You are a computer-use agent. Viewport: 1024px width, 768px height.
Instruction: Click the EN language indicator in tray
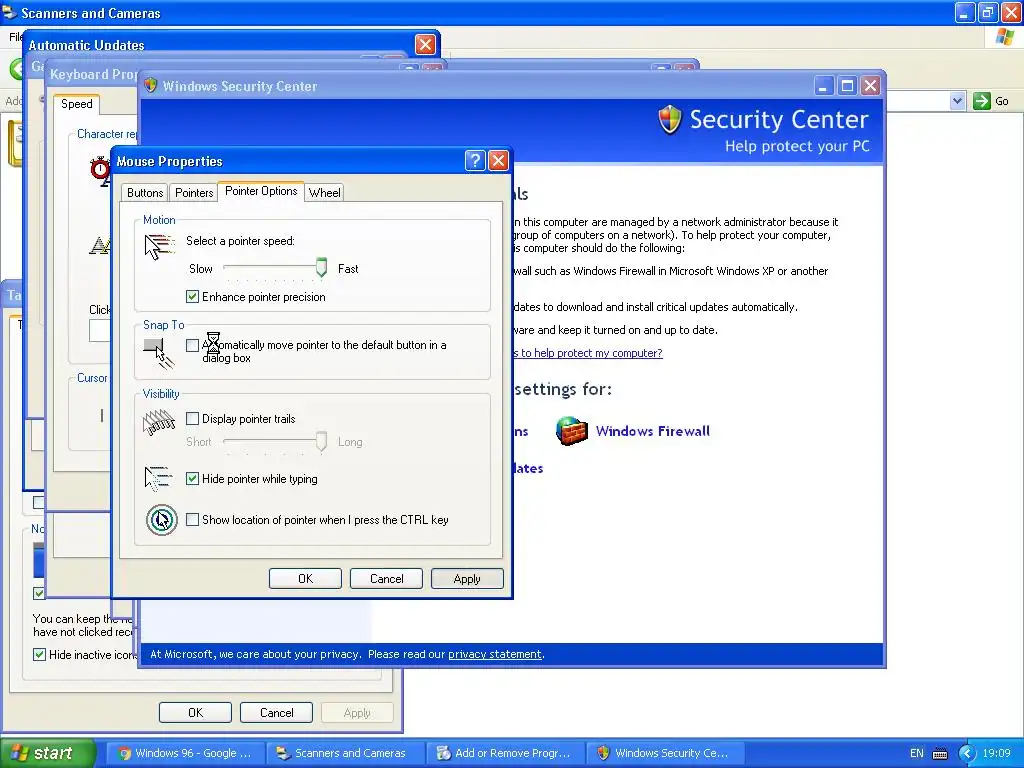coord(917,753)
